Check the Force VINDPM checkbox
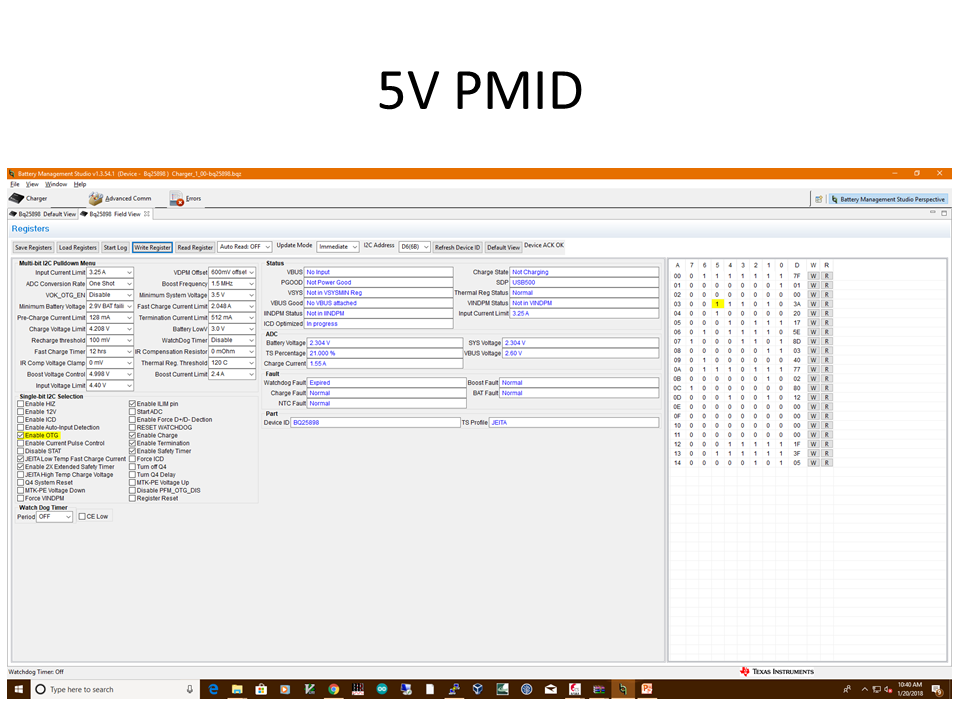This screenshot has width=960, height=720. click(x=21, y=498)
